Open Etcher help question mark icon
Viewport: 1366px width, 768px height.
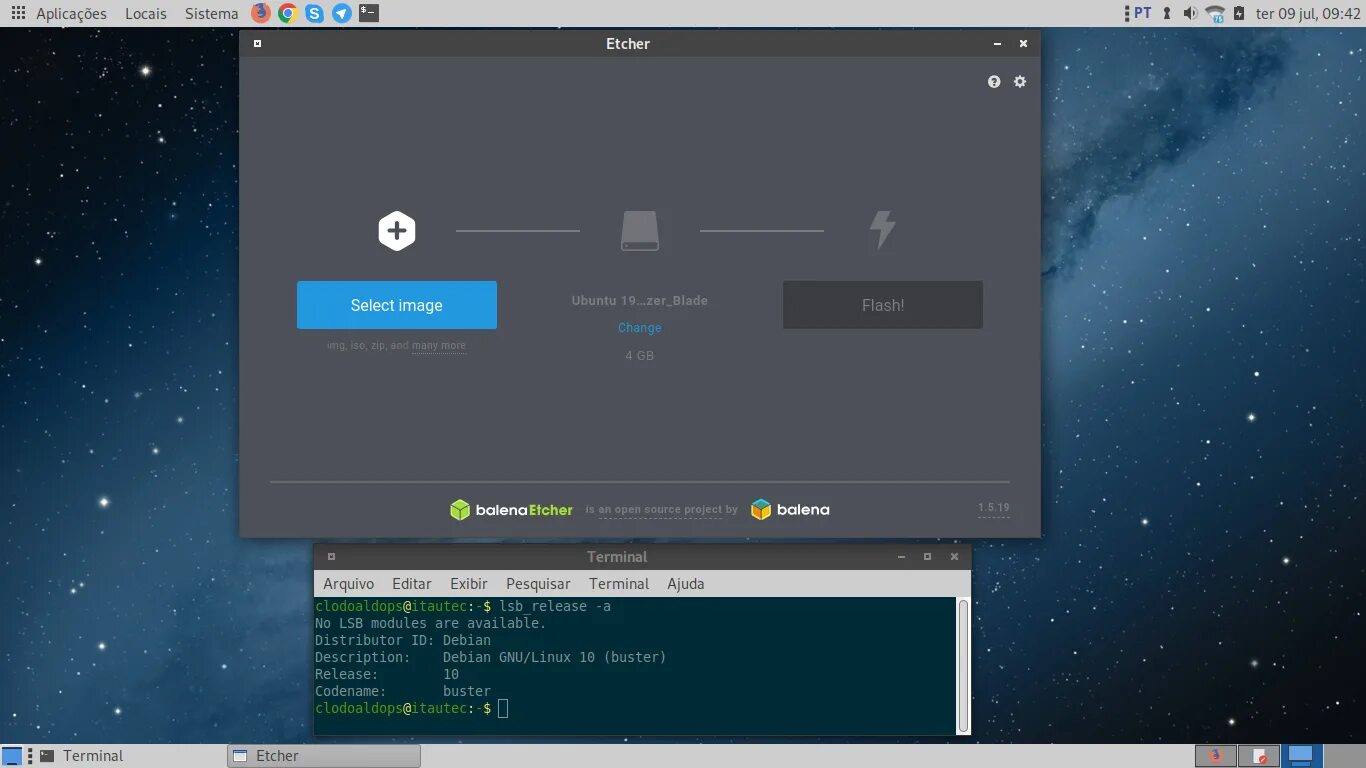coord(994,82)
